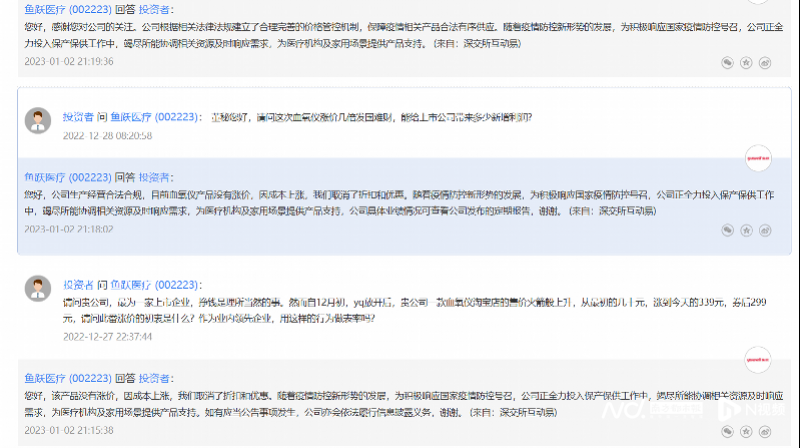
Task: Click reply text beginning 您好，公司生产经营合法合规
Action: [399, 203]
